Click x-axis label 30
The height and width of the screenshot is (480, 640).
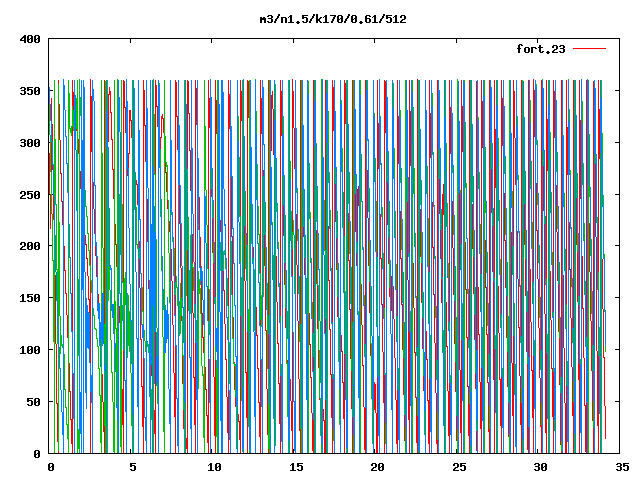pyautogui.click(x=541, y=467)
